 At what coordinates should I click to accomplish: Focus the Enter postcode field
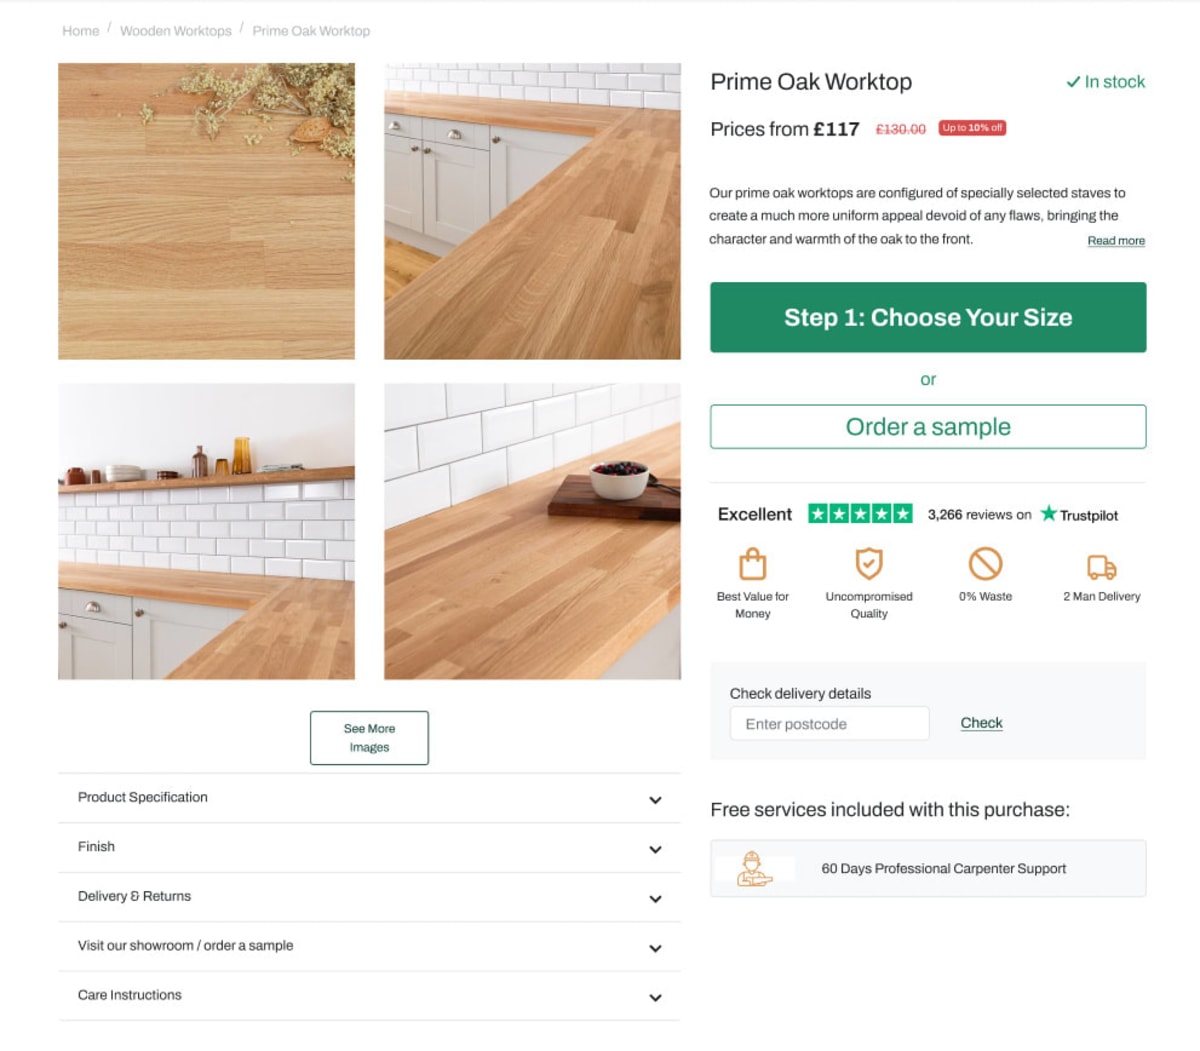click(x=829, y=724)
